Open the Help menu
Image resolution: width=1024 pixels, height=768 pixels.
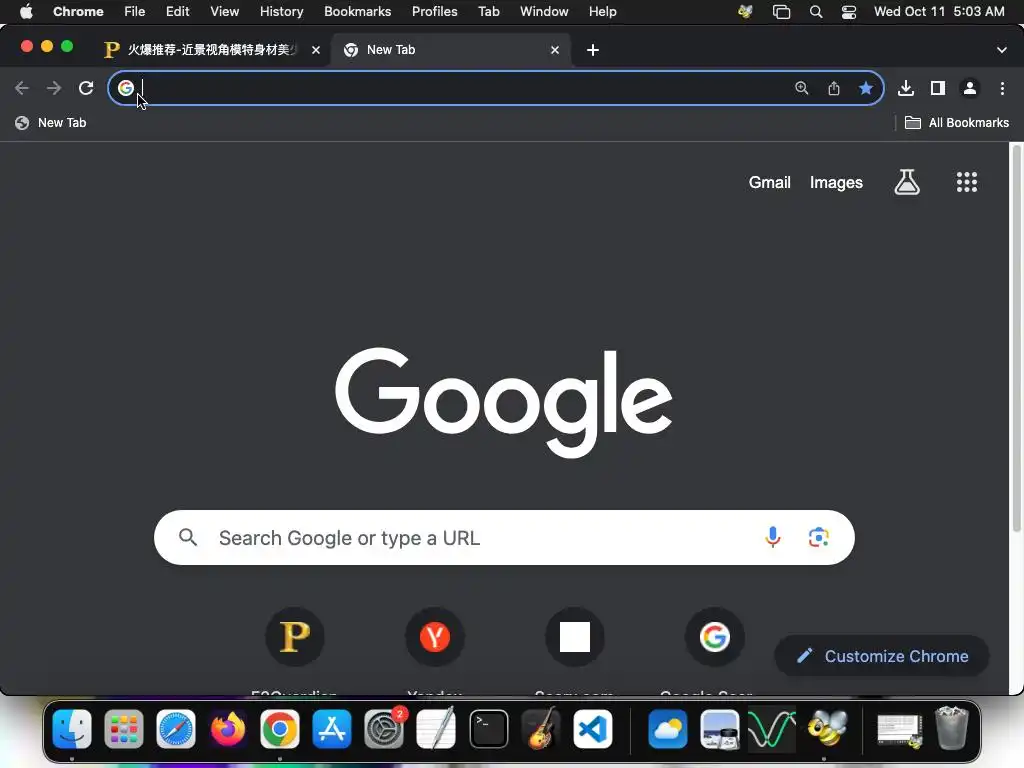point(602,12)
